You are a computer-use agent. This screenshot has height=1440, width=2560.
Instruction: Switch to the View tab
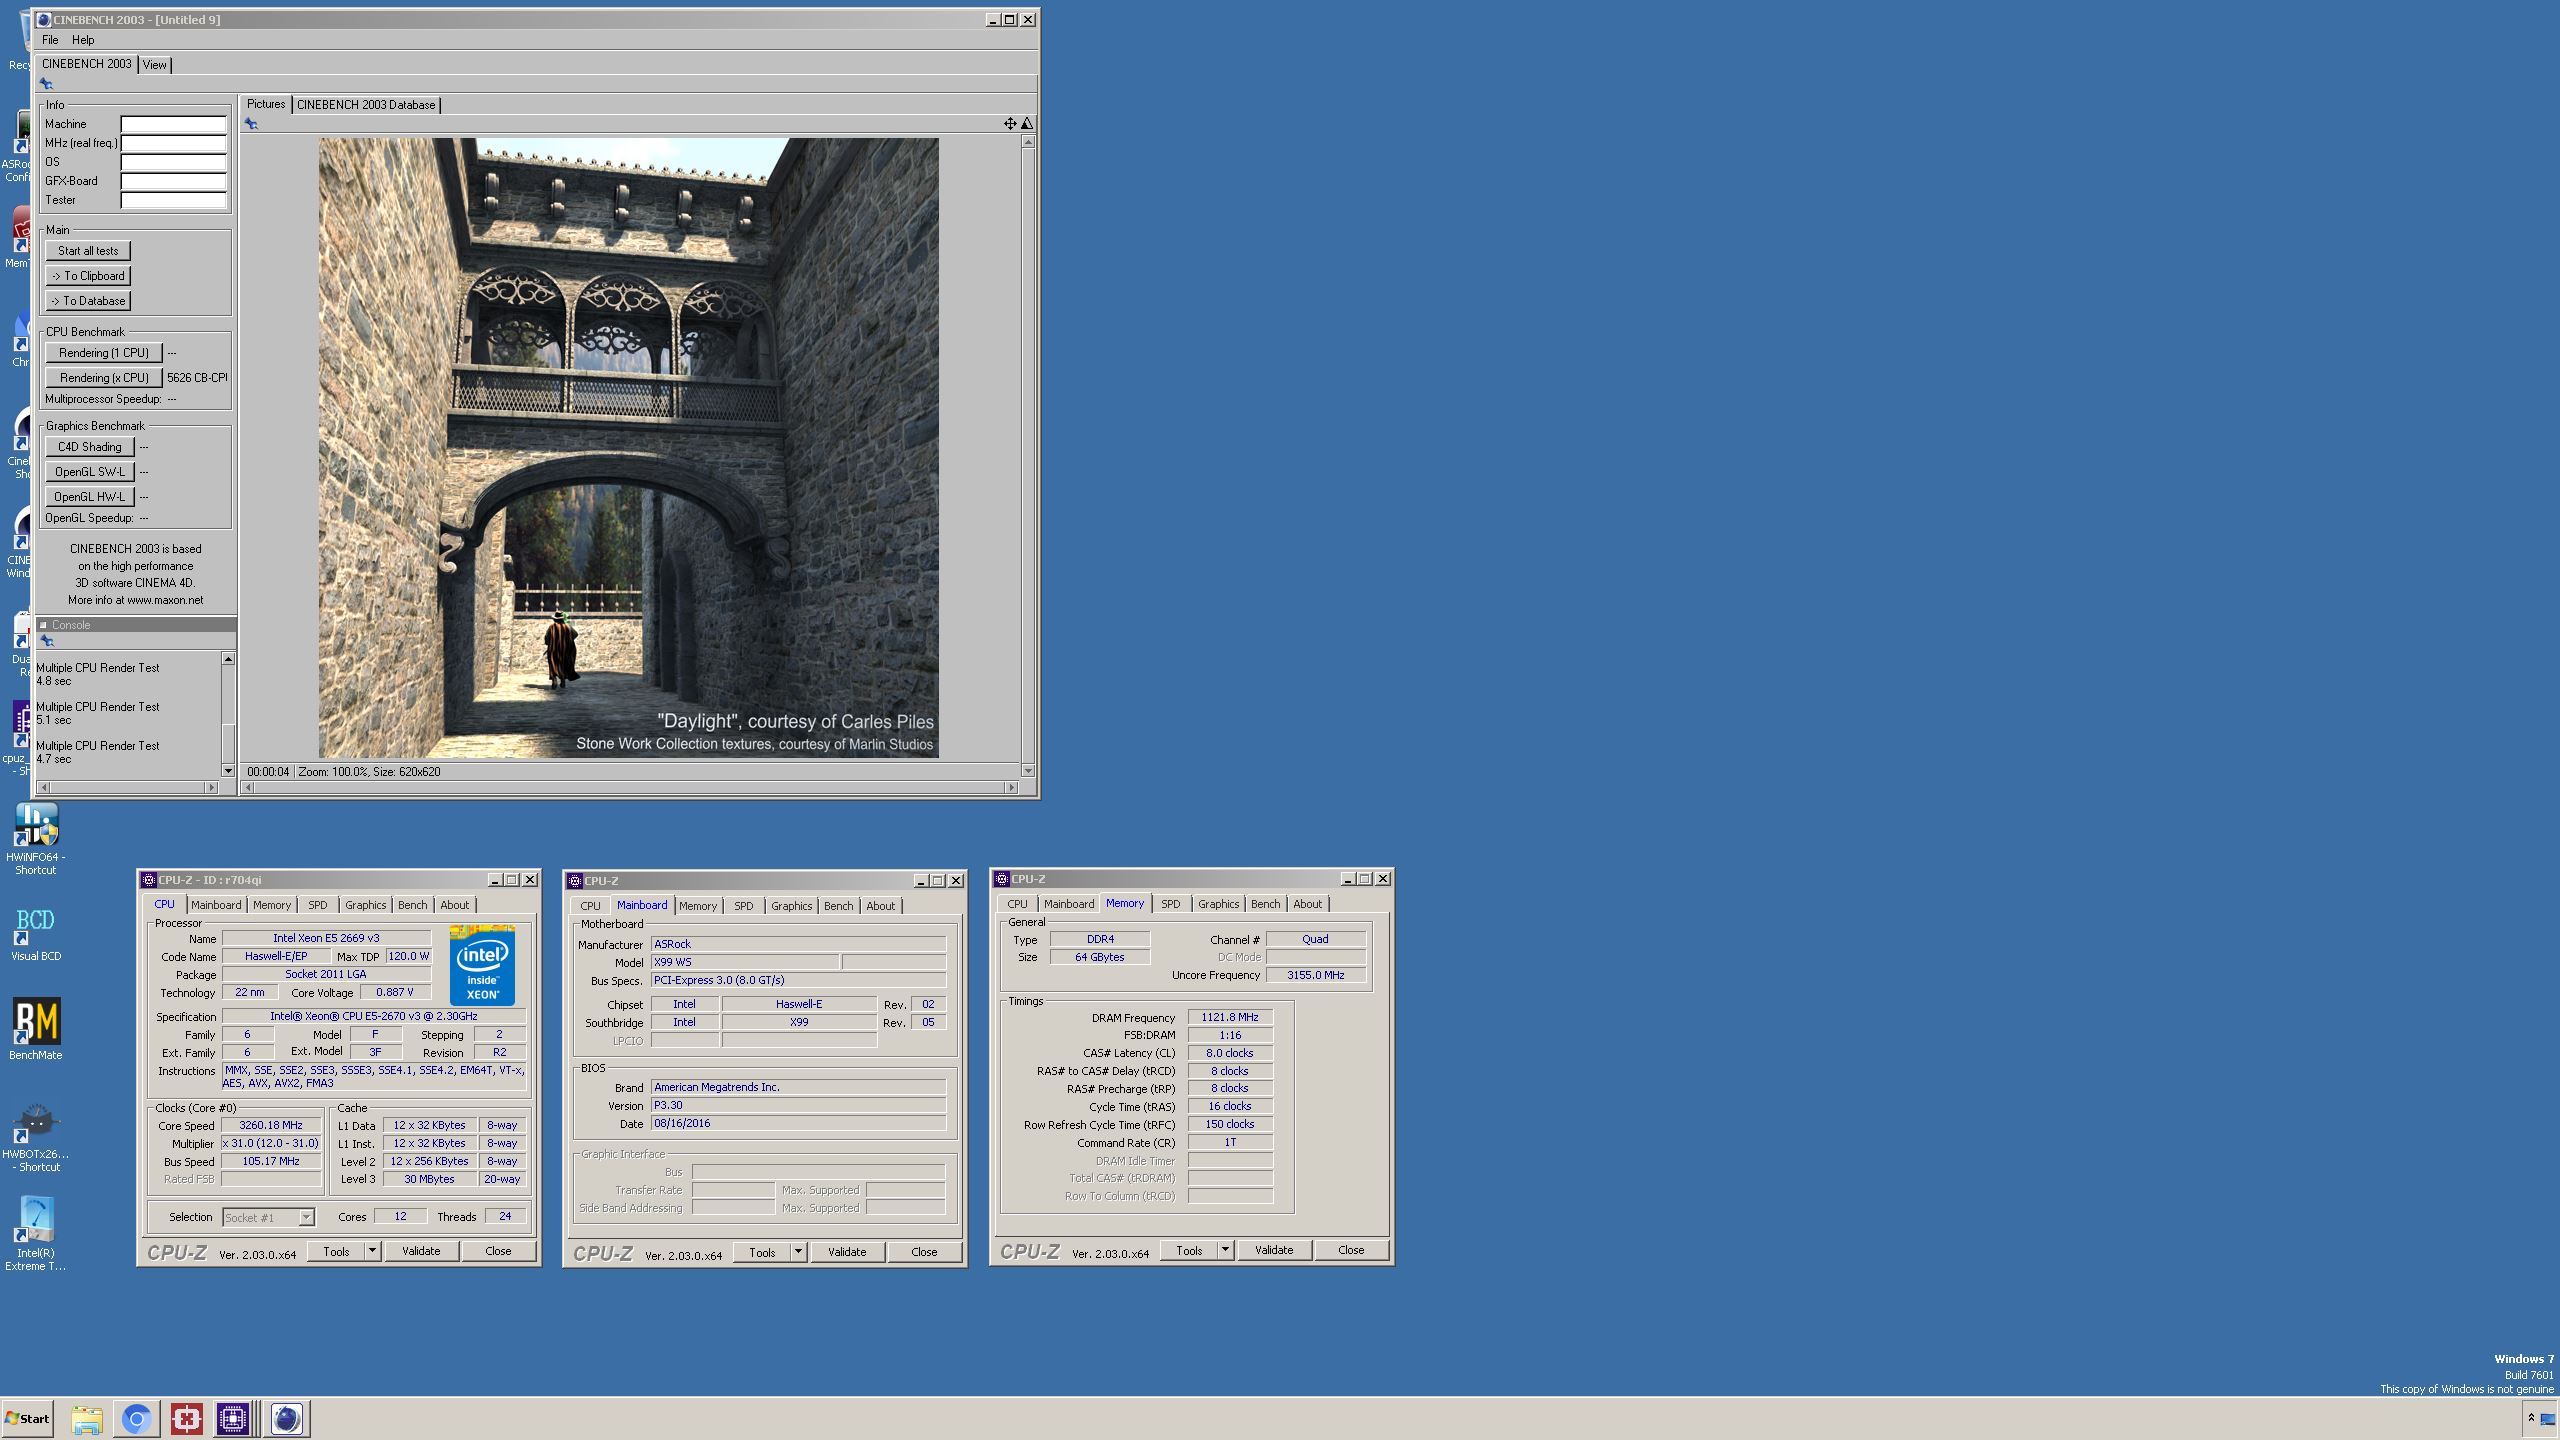(155, 65)
